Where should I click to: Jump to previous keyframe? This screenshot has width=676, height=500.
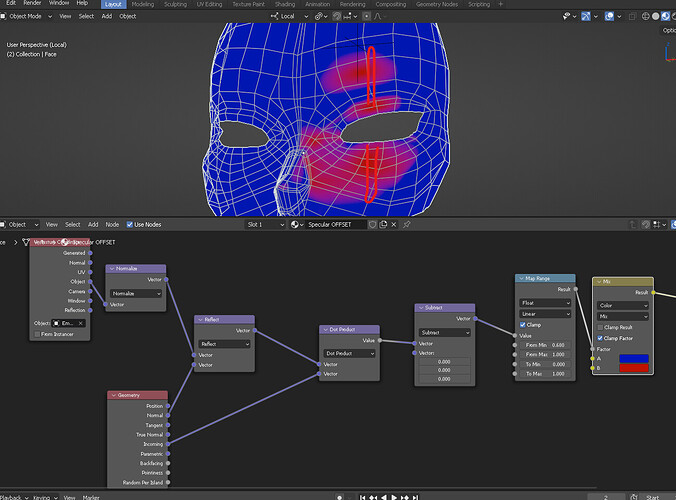click(x=373, y=497)
